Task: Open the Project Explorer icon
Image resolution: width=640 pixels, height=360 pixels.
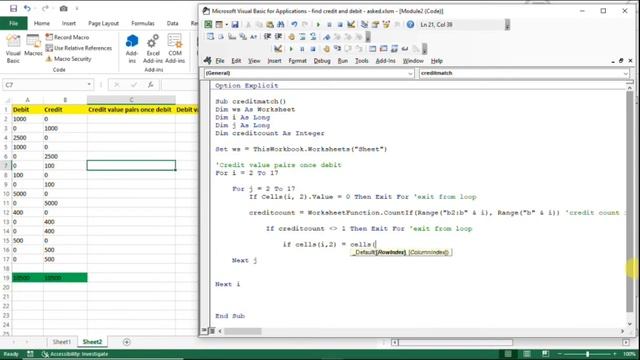Action: (x=364, y=24)
